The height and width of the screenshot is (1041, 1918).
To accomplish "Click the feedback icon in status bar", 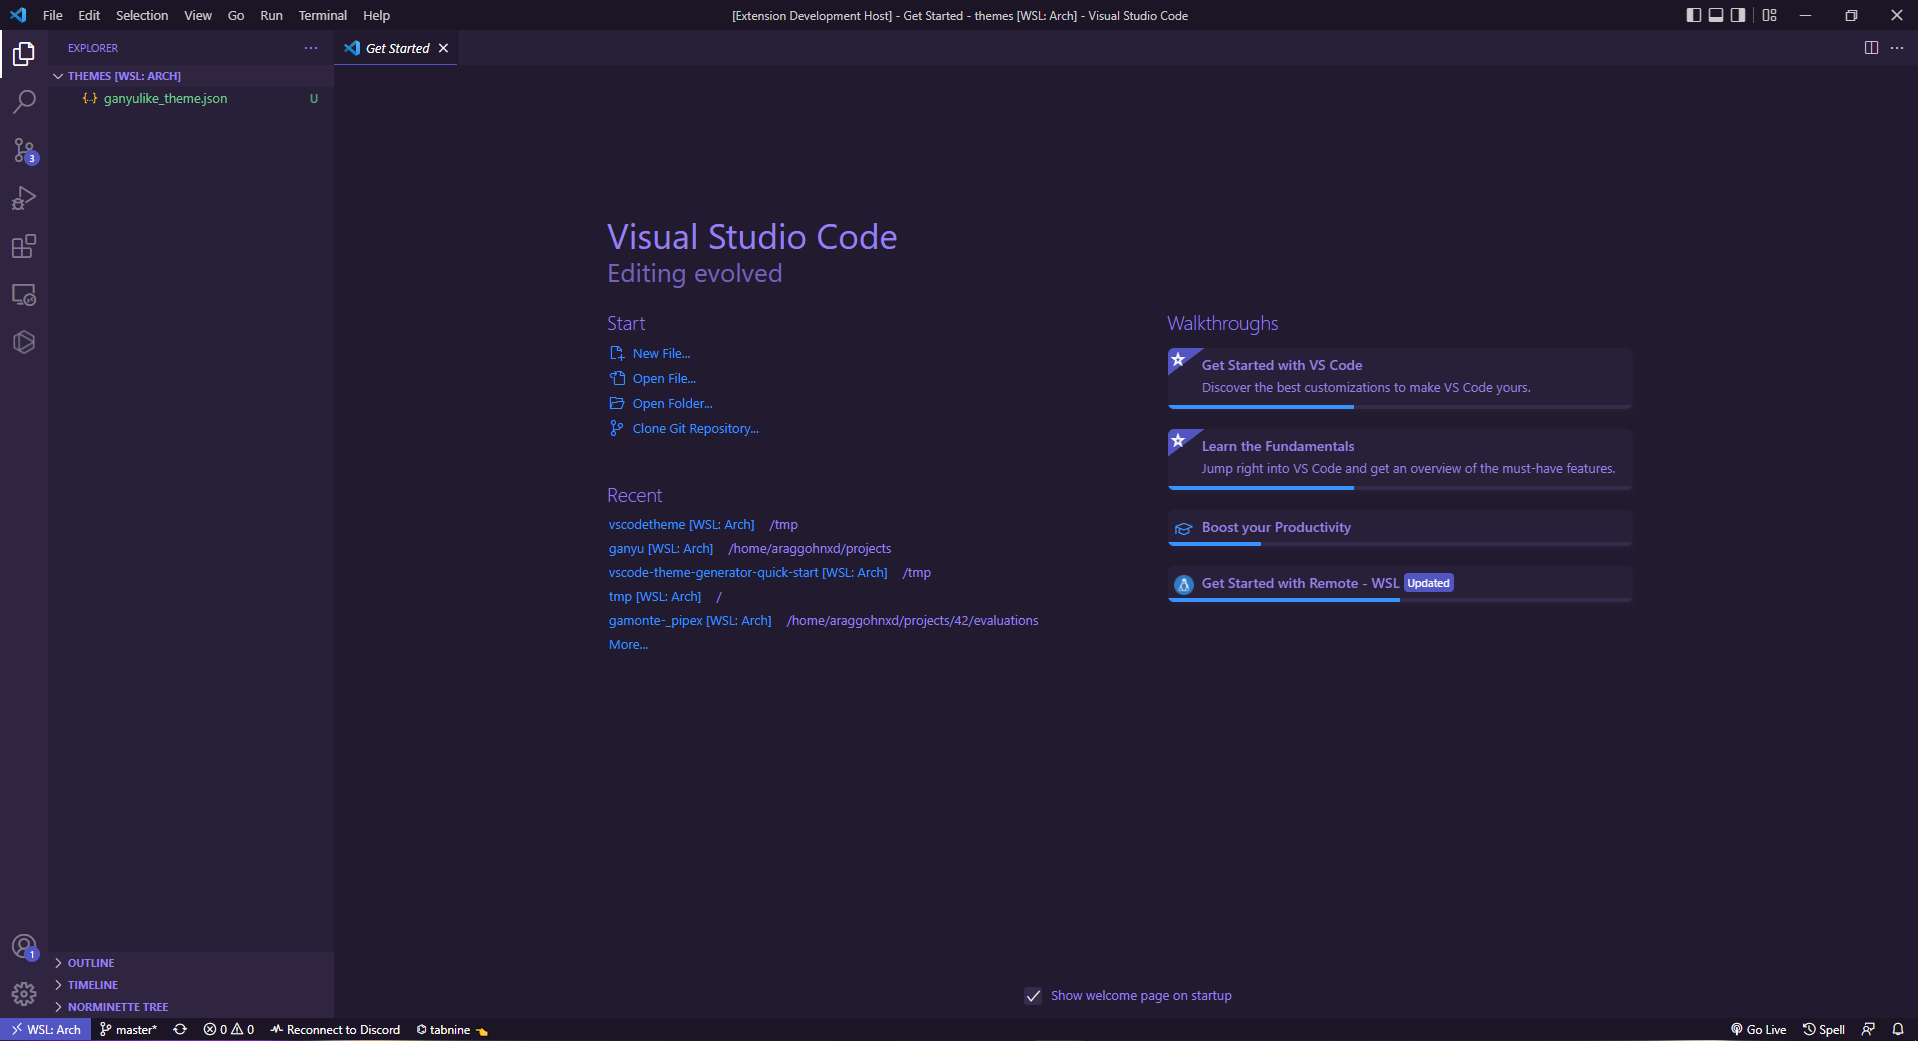I will [x=1868, y=1029].
